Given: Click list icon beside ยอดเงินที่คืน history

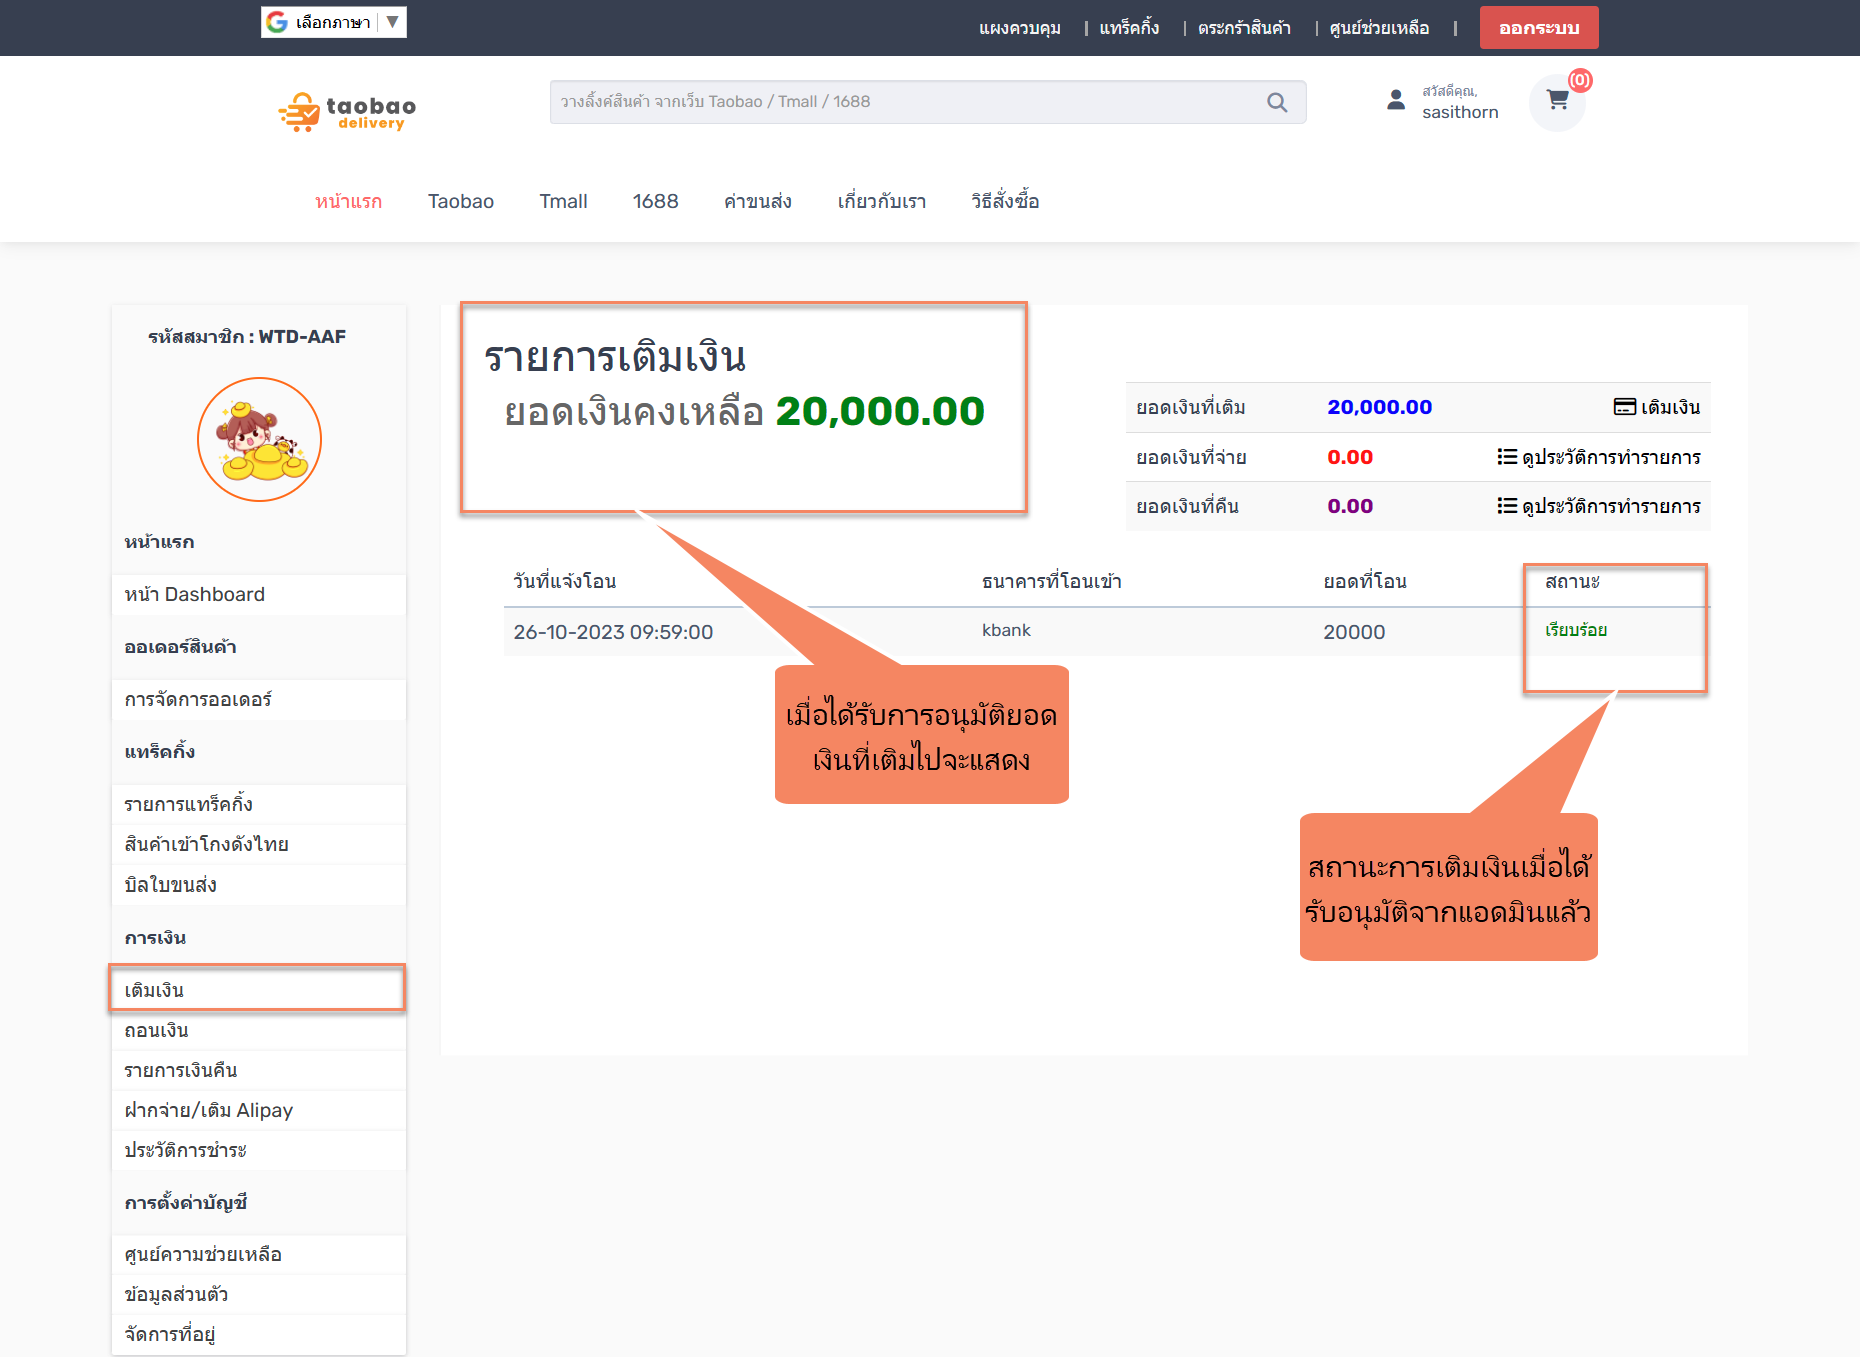Looking at the screenshot, I should point(1506,506).
